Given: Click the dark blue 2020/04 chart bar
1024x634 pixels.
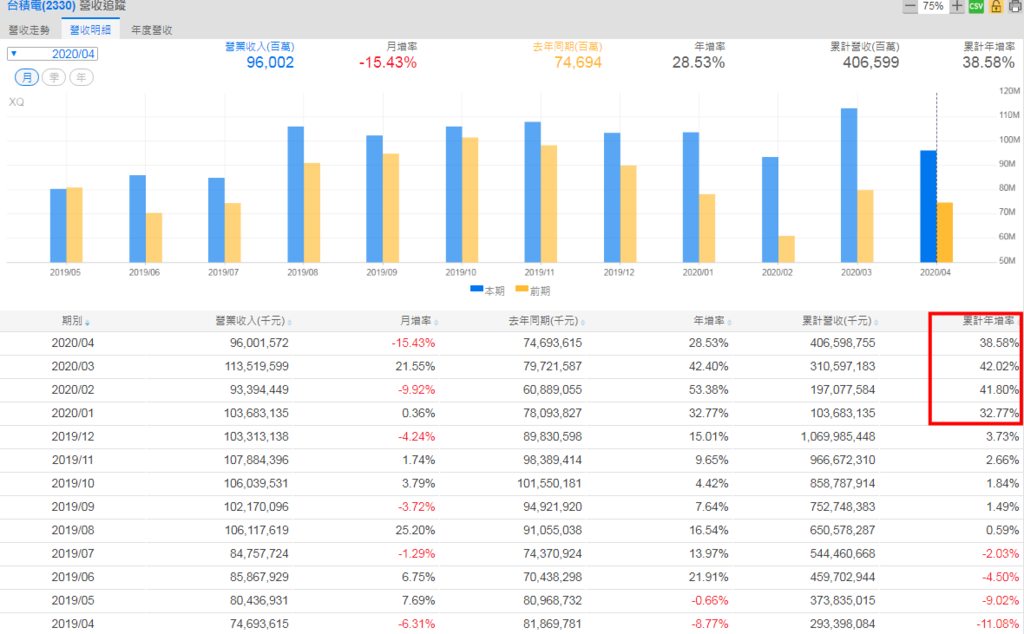Looking at the screenshot, I should click(x=928, y=206).
